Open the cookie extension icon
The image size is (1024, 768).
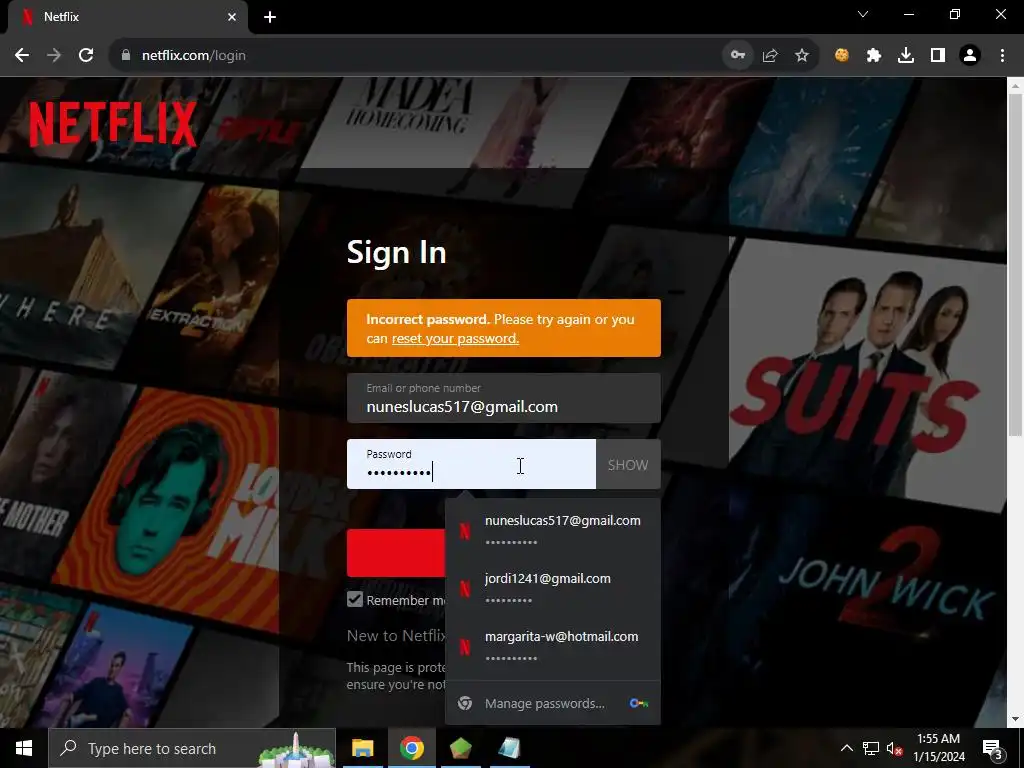click(842, 56)
